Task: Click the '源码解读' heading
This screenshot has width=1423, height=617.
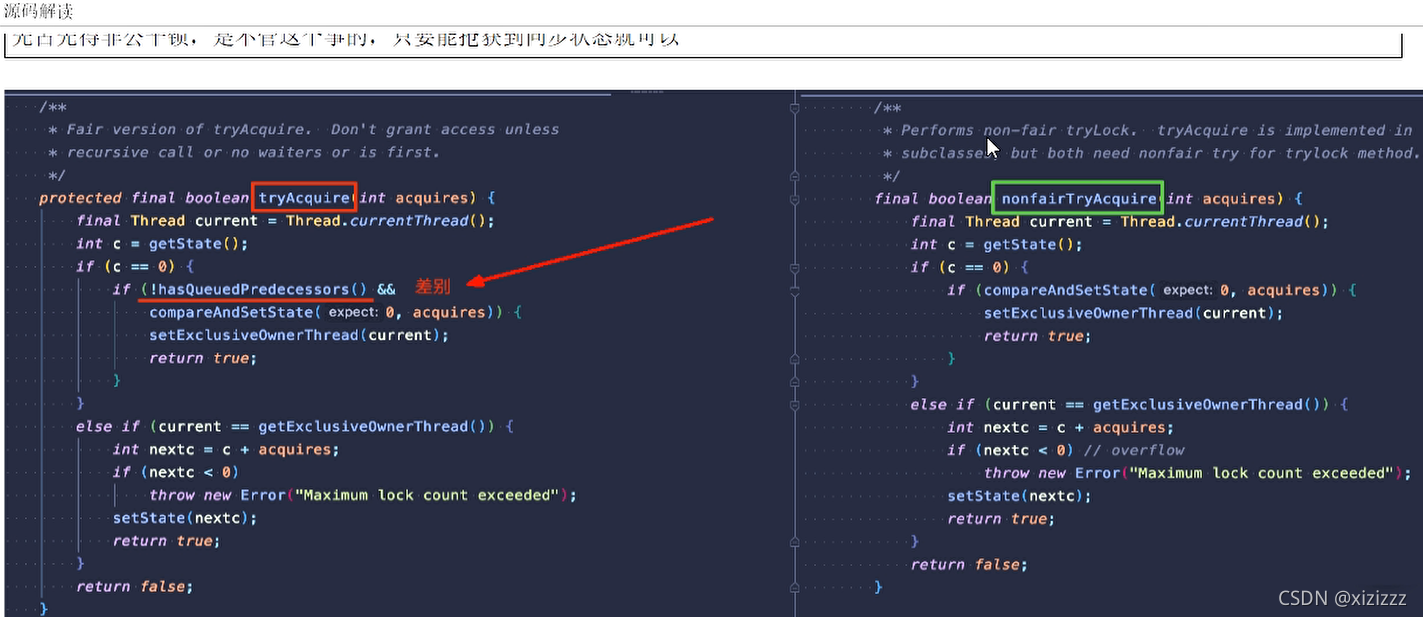Action: [39, 12]
